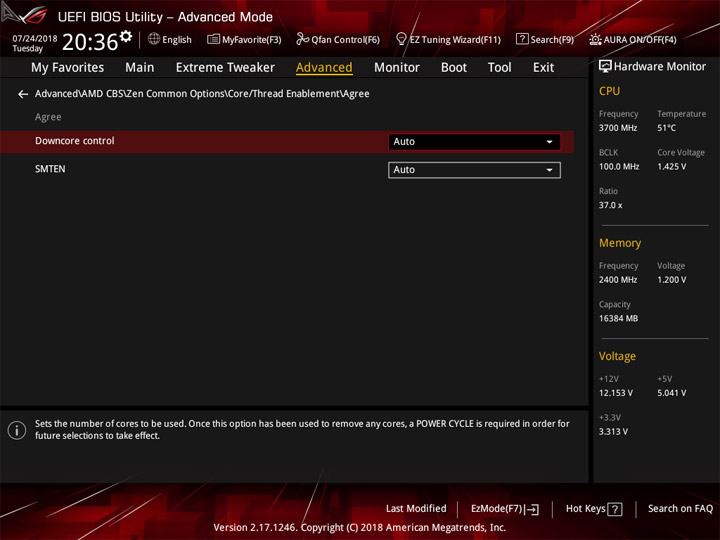Image resolution: width=720 pixels, height=540 pixels.
Task: Click the Search question-mark icon
Action: (x=522, y=39)
